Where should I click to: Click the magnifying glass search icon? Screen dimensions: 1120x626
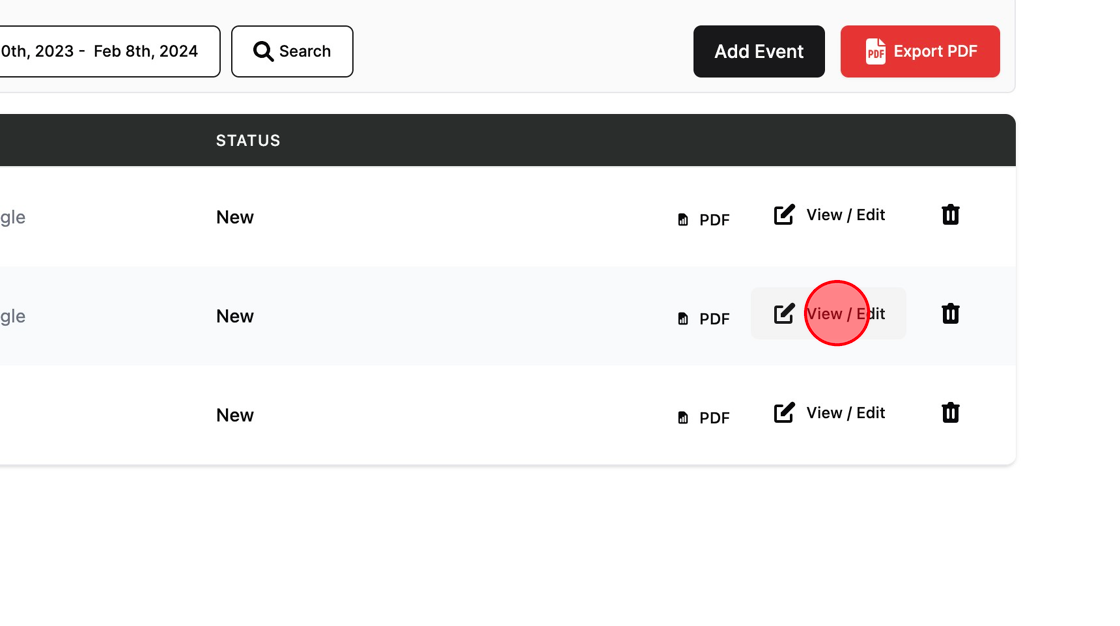point(263,51)
